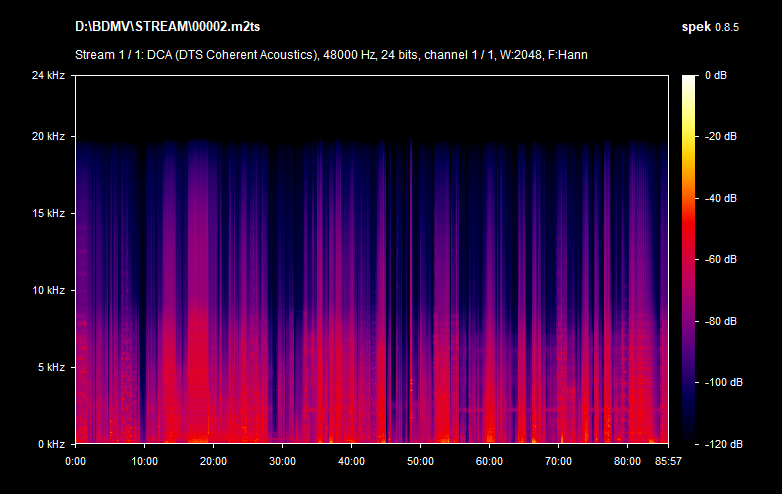Click the 5 kHz frequency axis label
The width and height of the screenshot is (782, 494).
pyautogui.click(x=52, y=367)
